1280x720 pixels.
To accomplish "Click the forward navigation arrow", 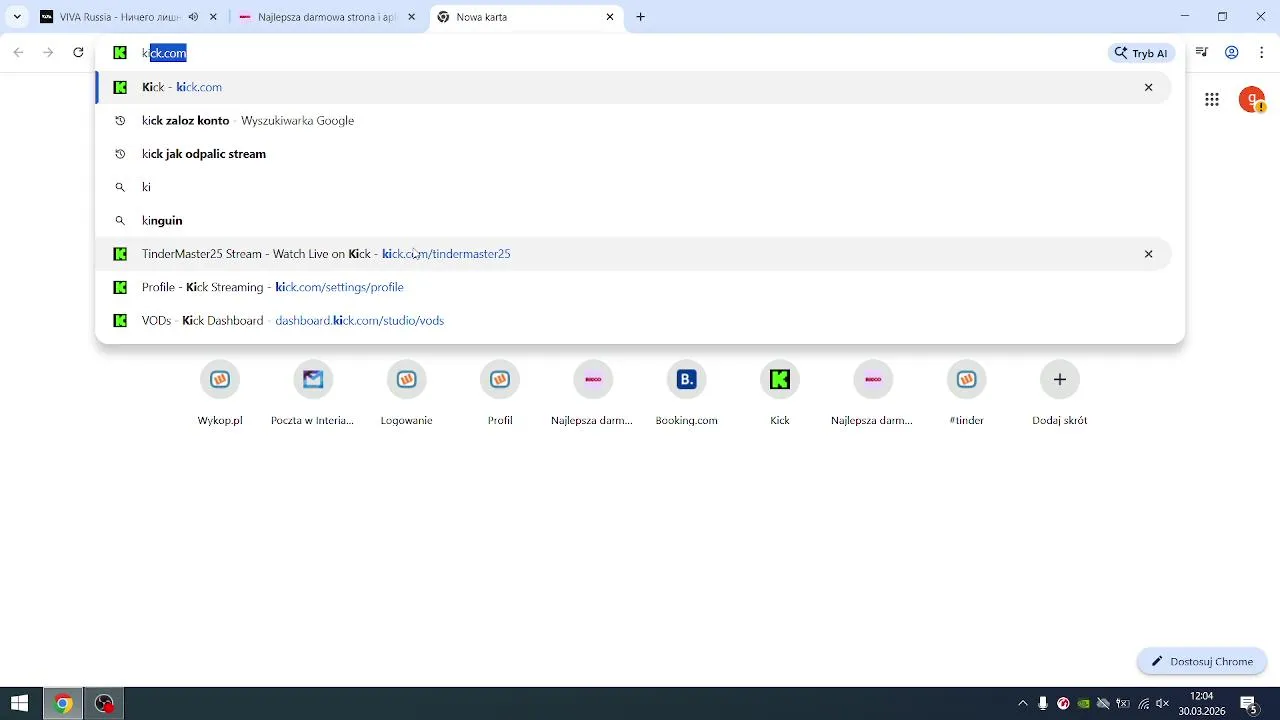I will pos(48,53).
